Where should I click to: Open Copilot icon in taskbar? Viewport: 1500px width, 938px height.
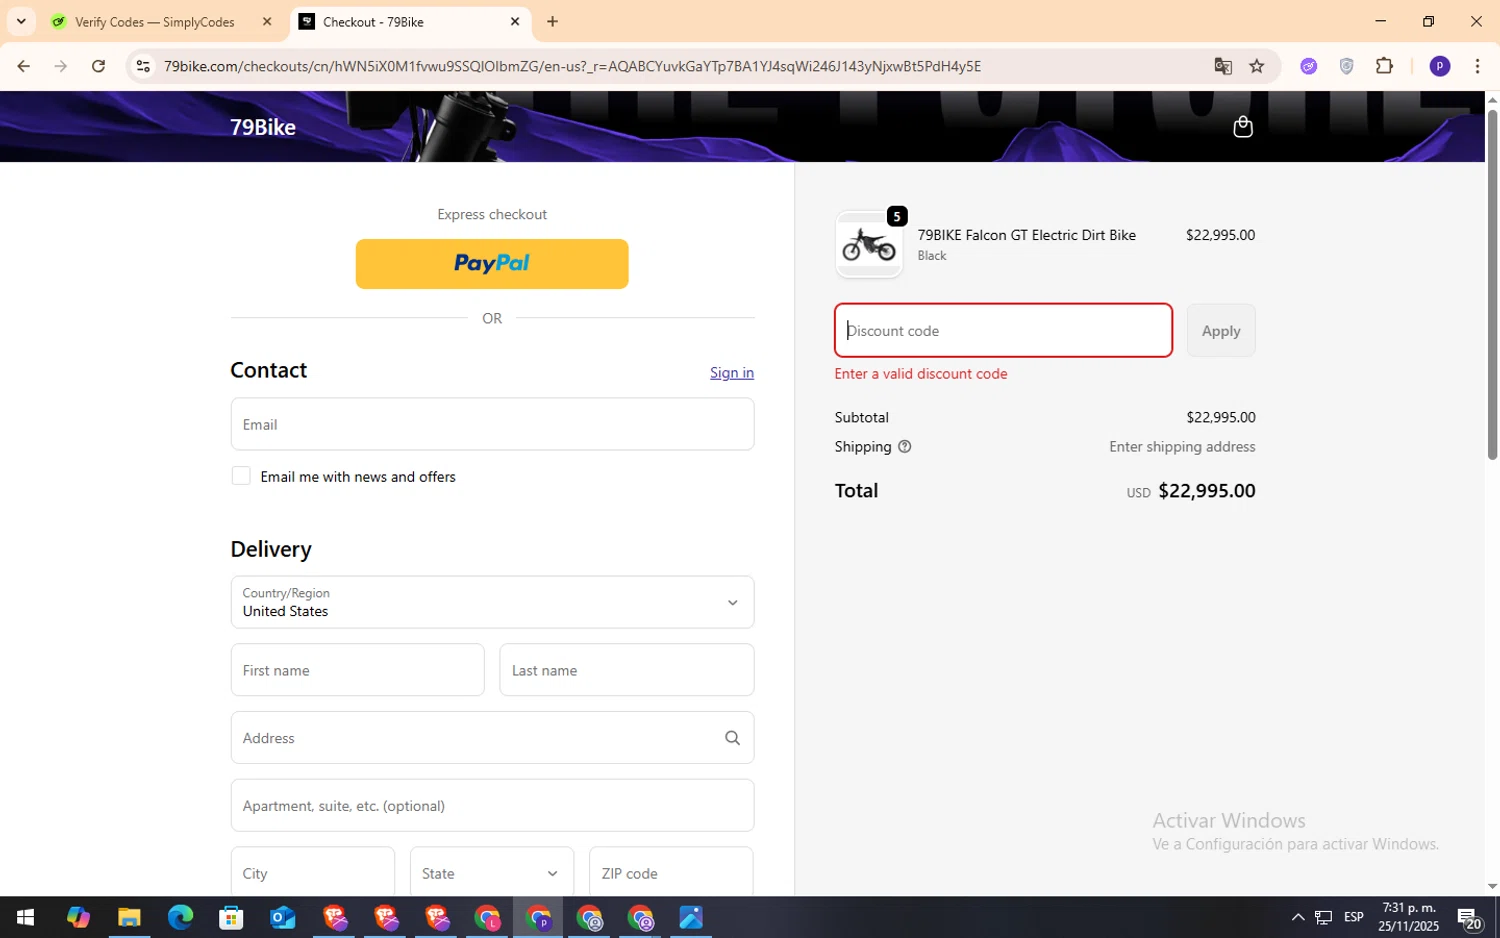pos(78,917)
